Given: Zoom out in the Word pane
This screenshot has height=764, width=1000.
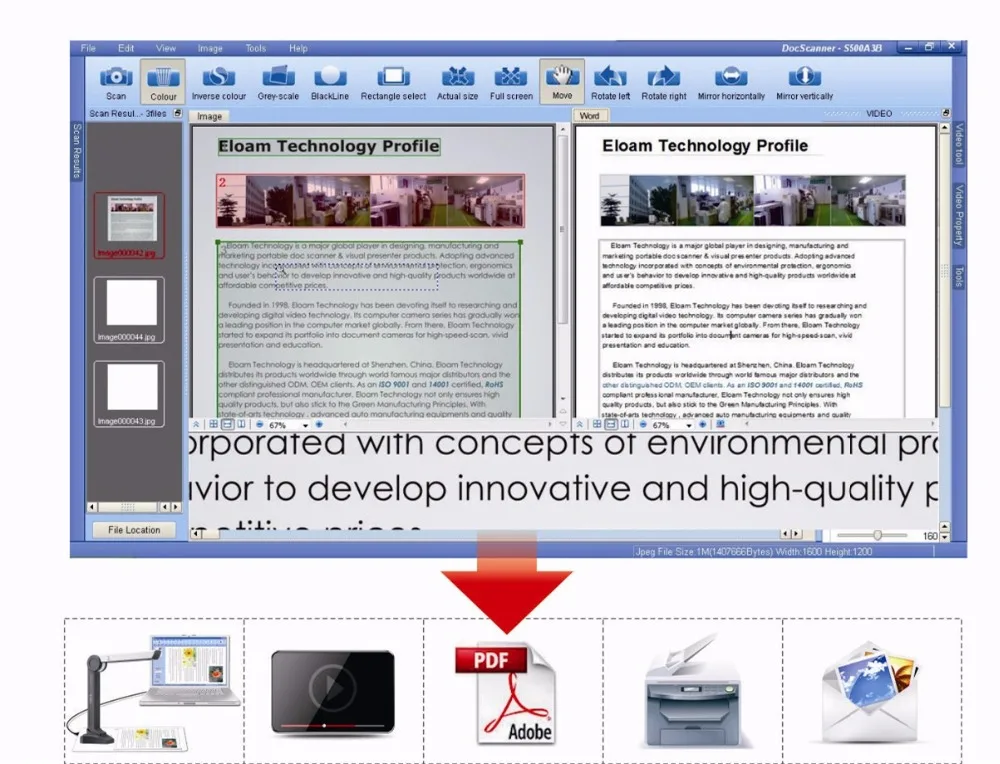Looking at the screenshot, I should [x=643, y=424].
